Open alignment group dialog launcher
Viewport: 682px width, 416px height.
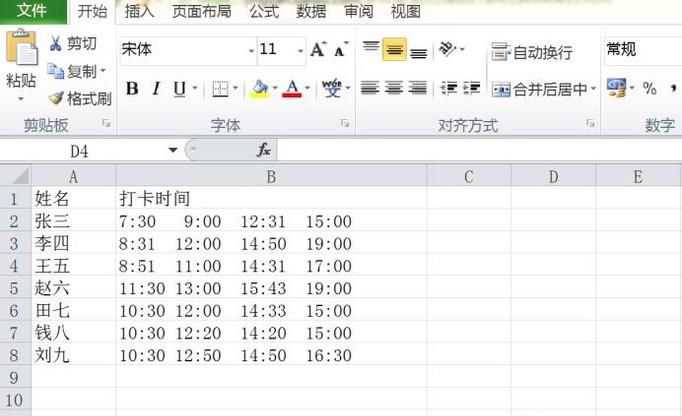590,124
